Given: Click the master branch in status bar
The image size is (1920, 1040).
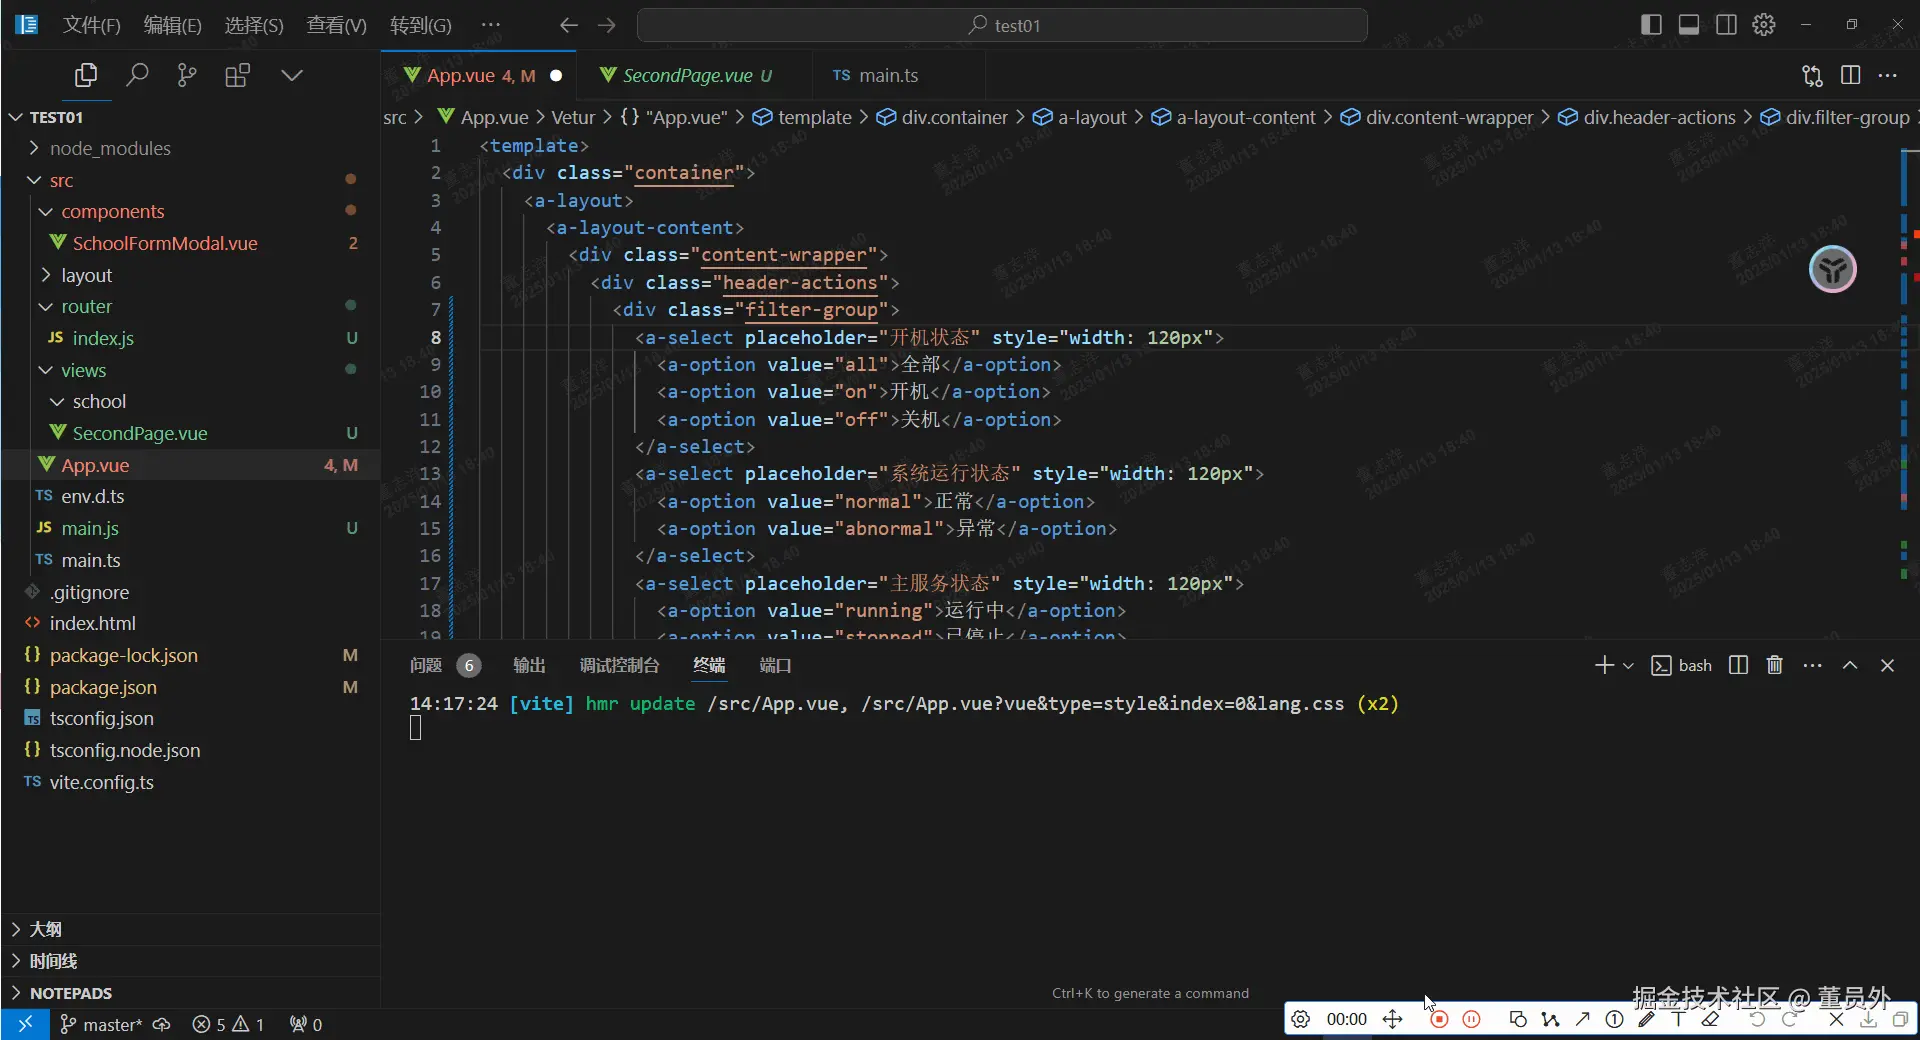Looking at the screenshot, I should [x=102, y=1024].
